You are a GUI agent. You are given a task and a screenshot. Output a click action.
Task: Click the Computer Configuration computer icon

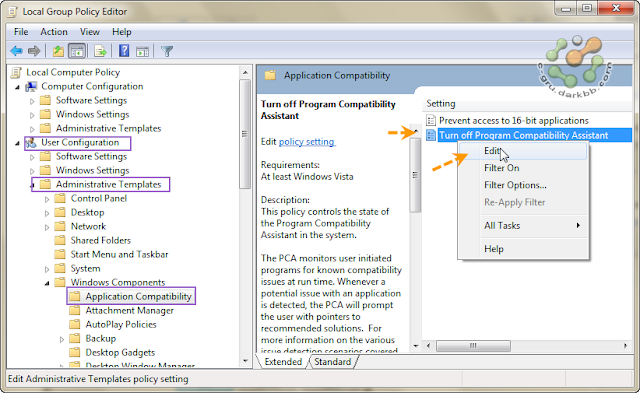[x=31, y=87]
